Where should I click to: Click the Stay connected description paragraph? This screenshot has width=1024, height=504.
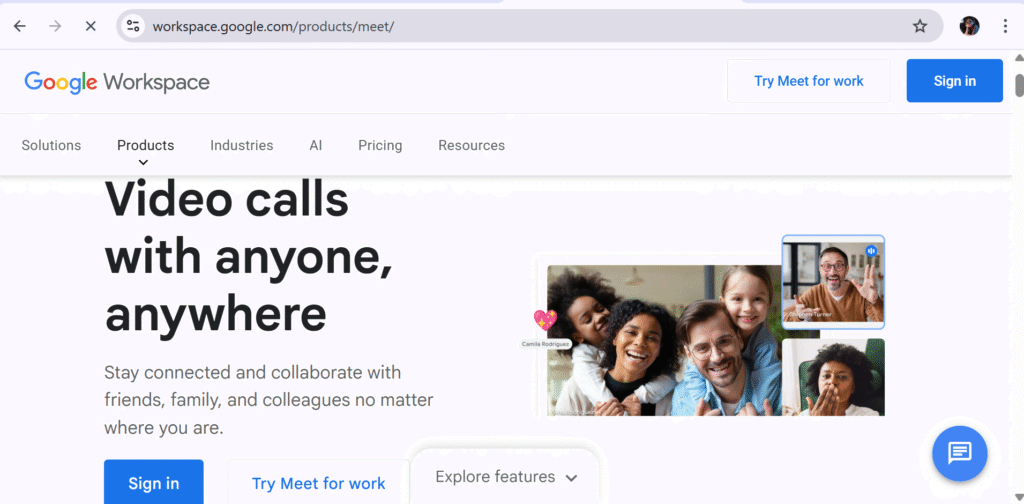click(x=268, y=400)
